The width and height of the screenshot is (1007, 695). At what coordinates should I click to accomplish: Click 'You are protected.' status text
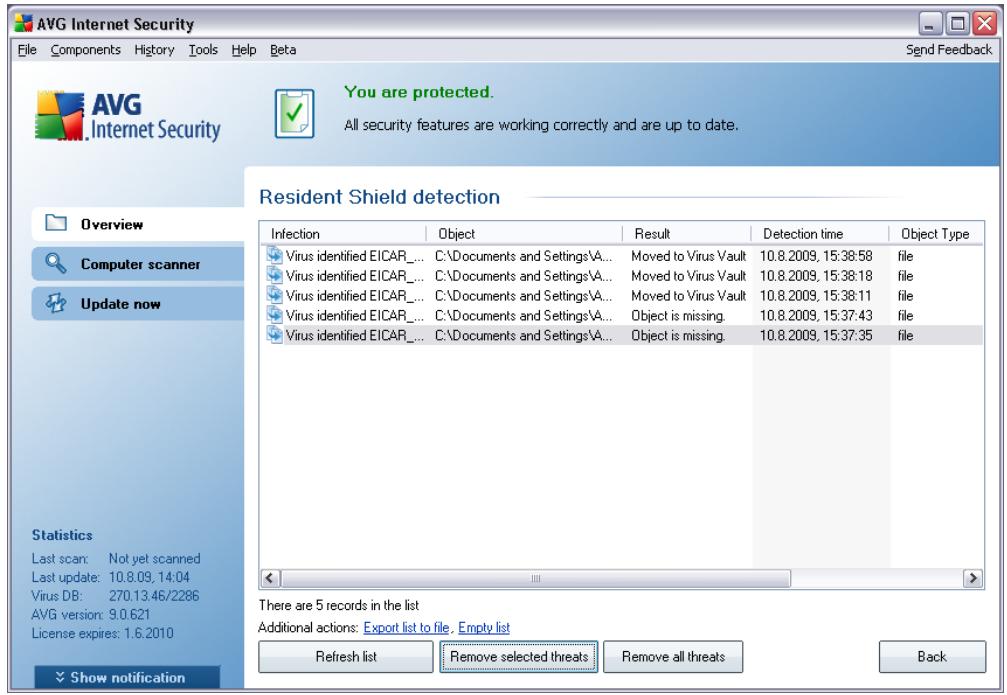(x=419, y=92)
